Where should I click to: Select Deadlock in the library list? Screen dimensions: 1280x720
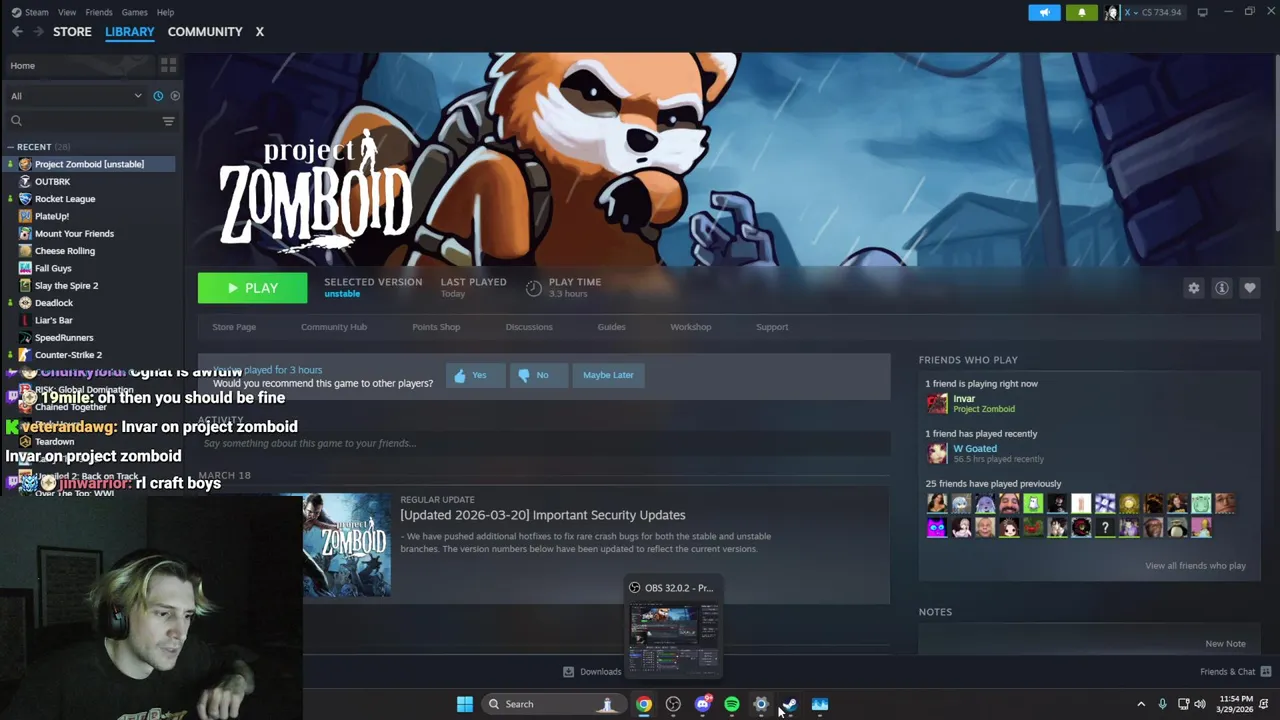click(54, 303)
